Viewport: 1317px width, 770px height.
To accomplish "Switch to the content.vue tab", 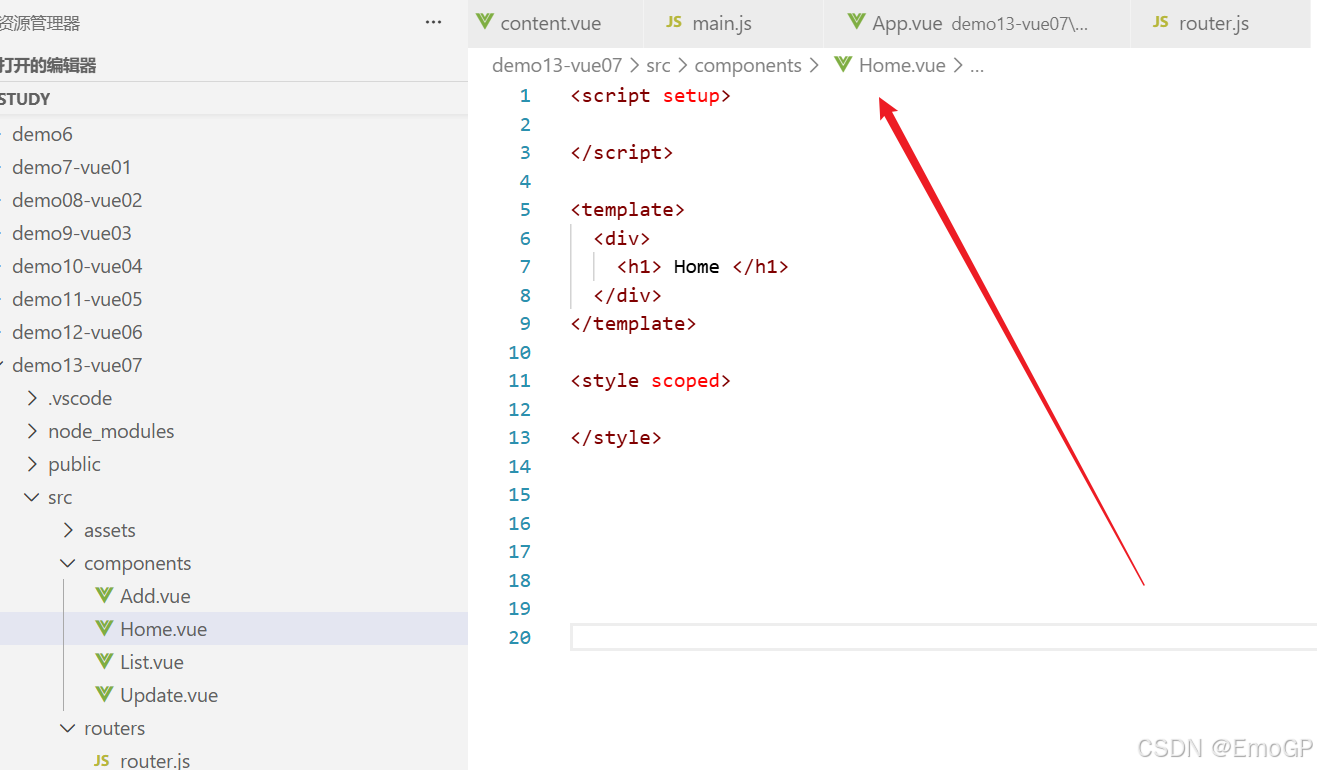I will pos(556,23).
